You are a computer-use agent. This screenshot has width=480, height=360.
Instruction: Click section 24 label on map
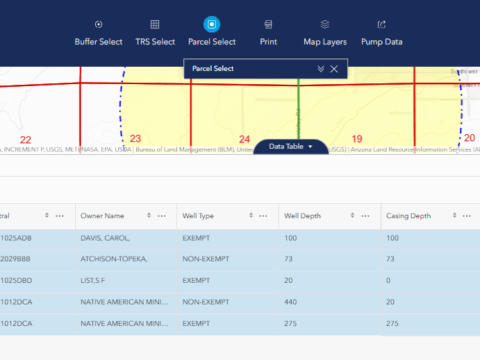point(244,139)
